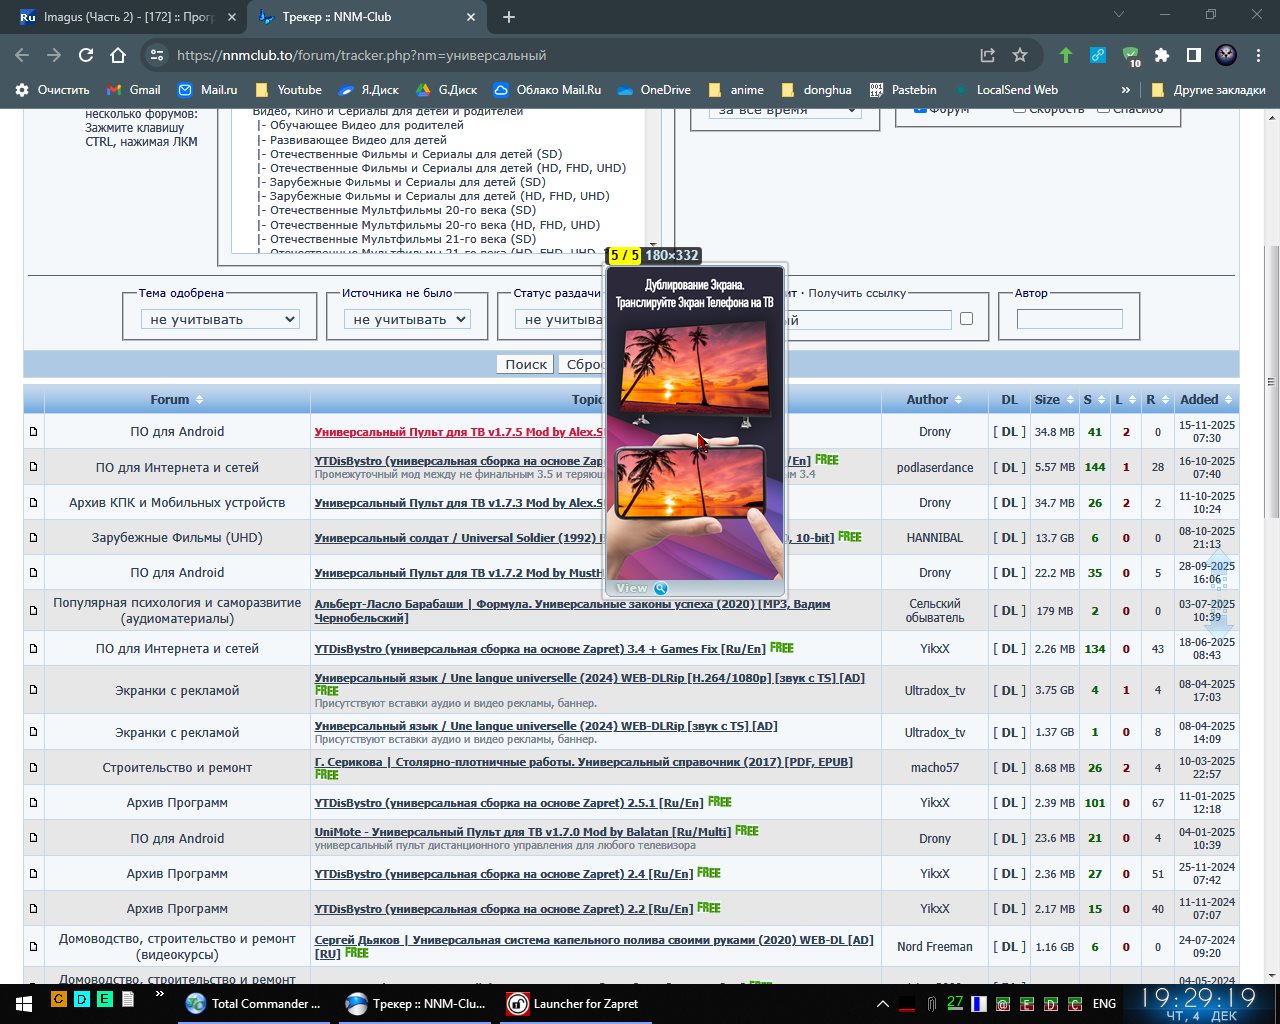Open the Launcher for Zapret taskbar app
Viewport: 1280px width, 1024px height.
tap(573, 1003)
